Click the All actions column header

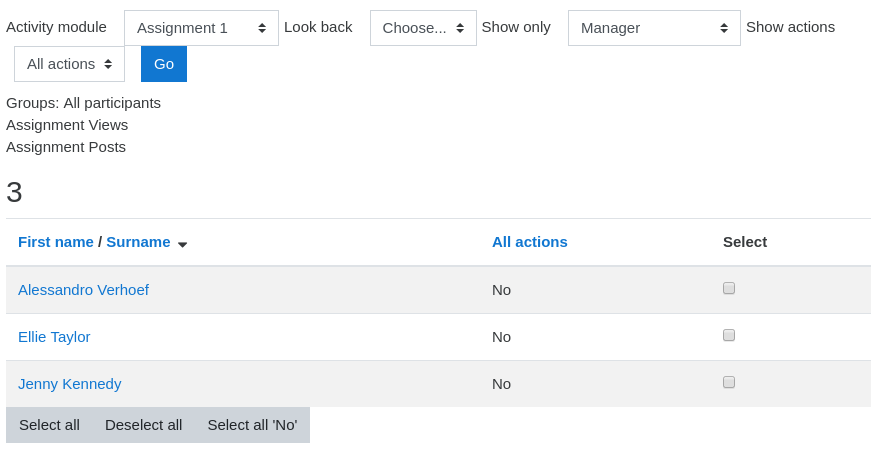tap(530, 242)
